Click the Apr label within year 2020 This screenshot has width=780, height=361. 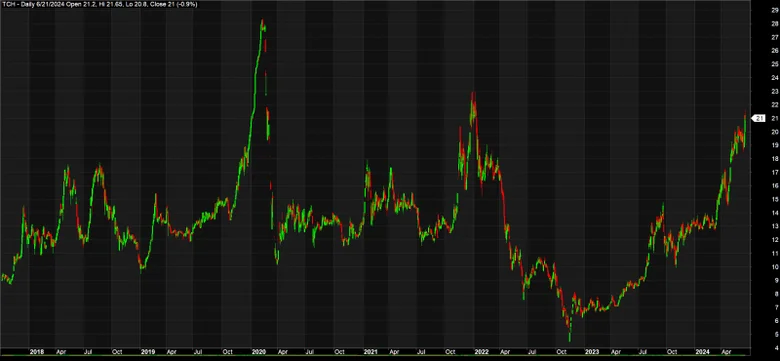click(284, 352)
